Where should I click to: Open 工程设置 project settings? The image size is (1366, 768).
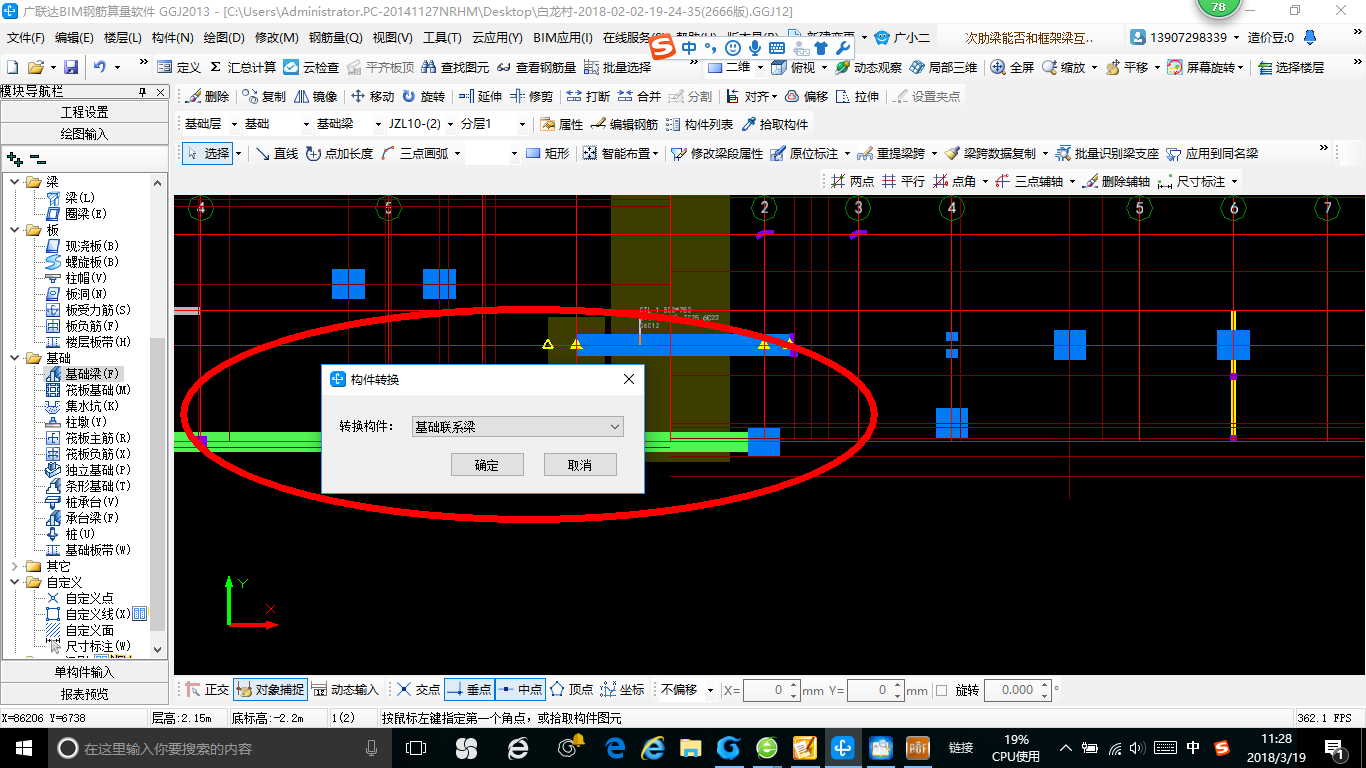click(x=85, y=112)
